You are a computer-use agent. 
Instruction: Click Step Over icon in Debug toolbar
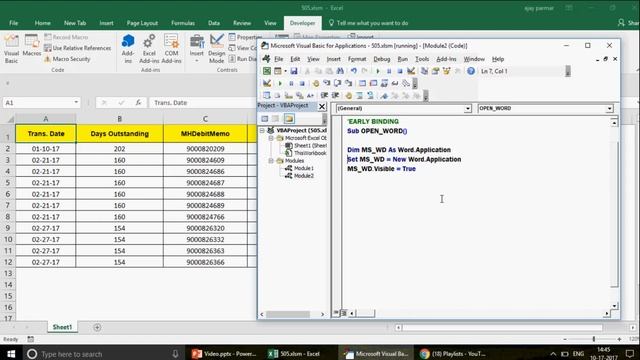pyautogui.click(x=338, y=84)
